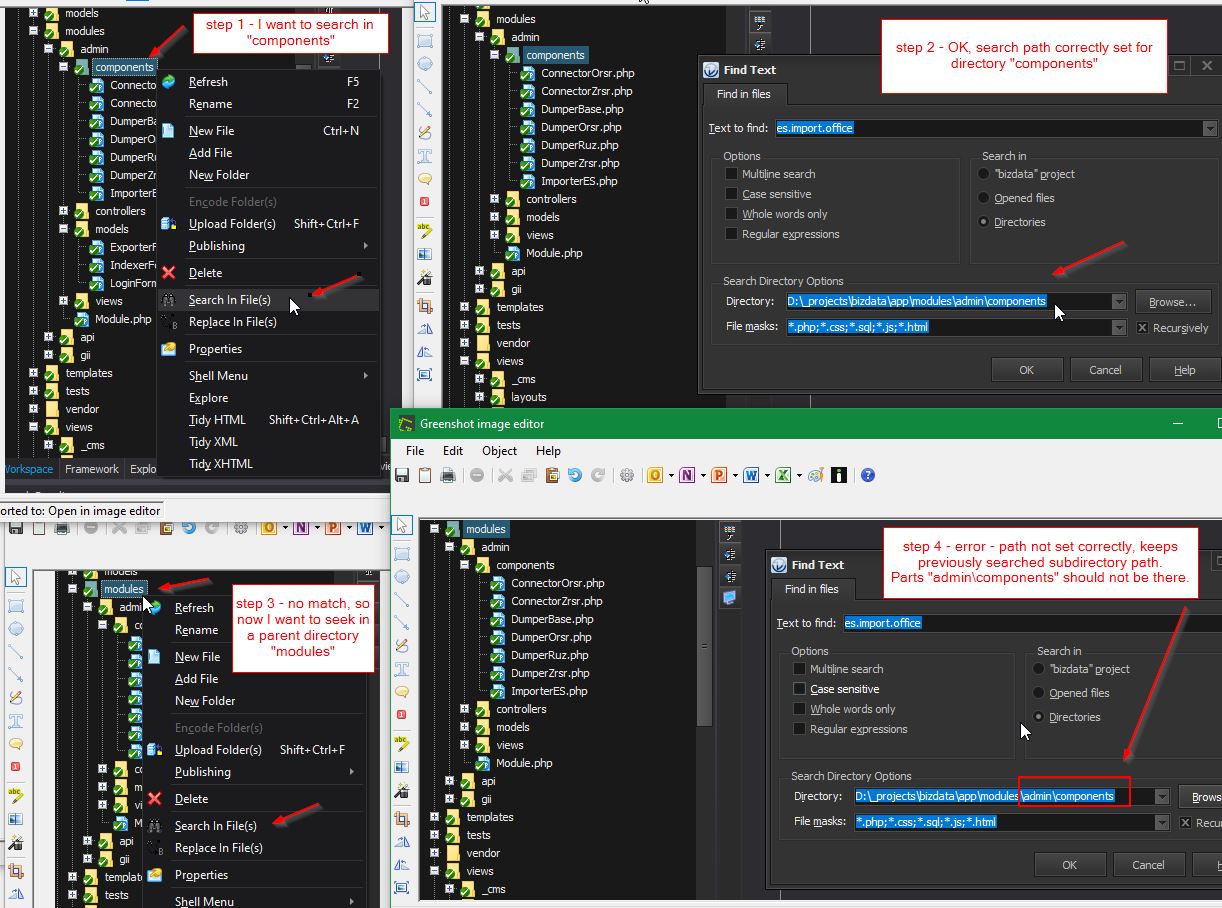Open image in Paint via the palette icon
1222x908 pixels.
click(816, 475)
